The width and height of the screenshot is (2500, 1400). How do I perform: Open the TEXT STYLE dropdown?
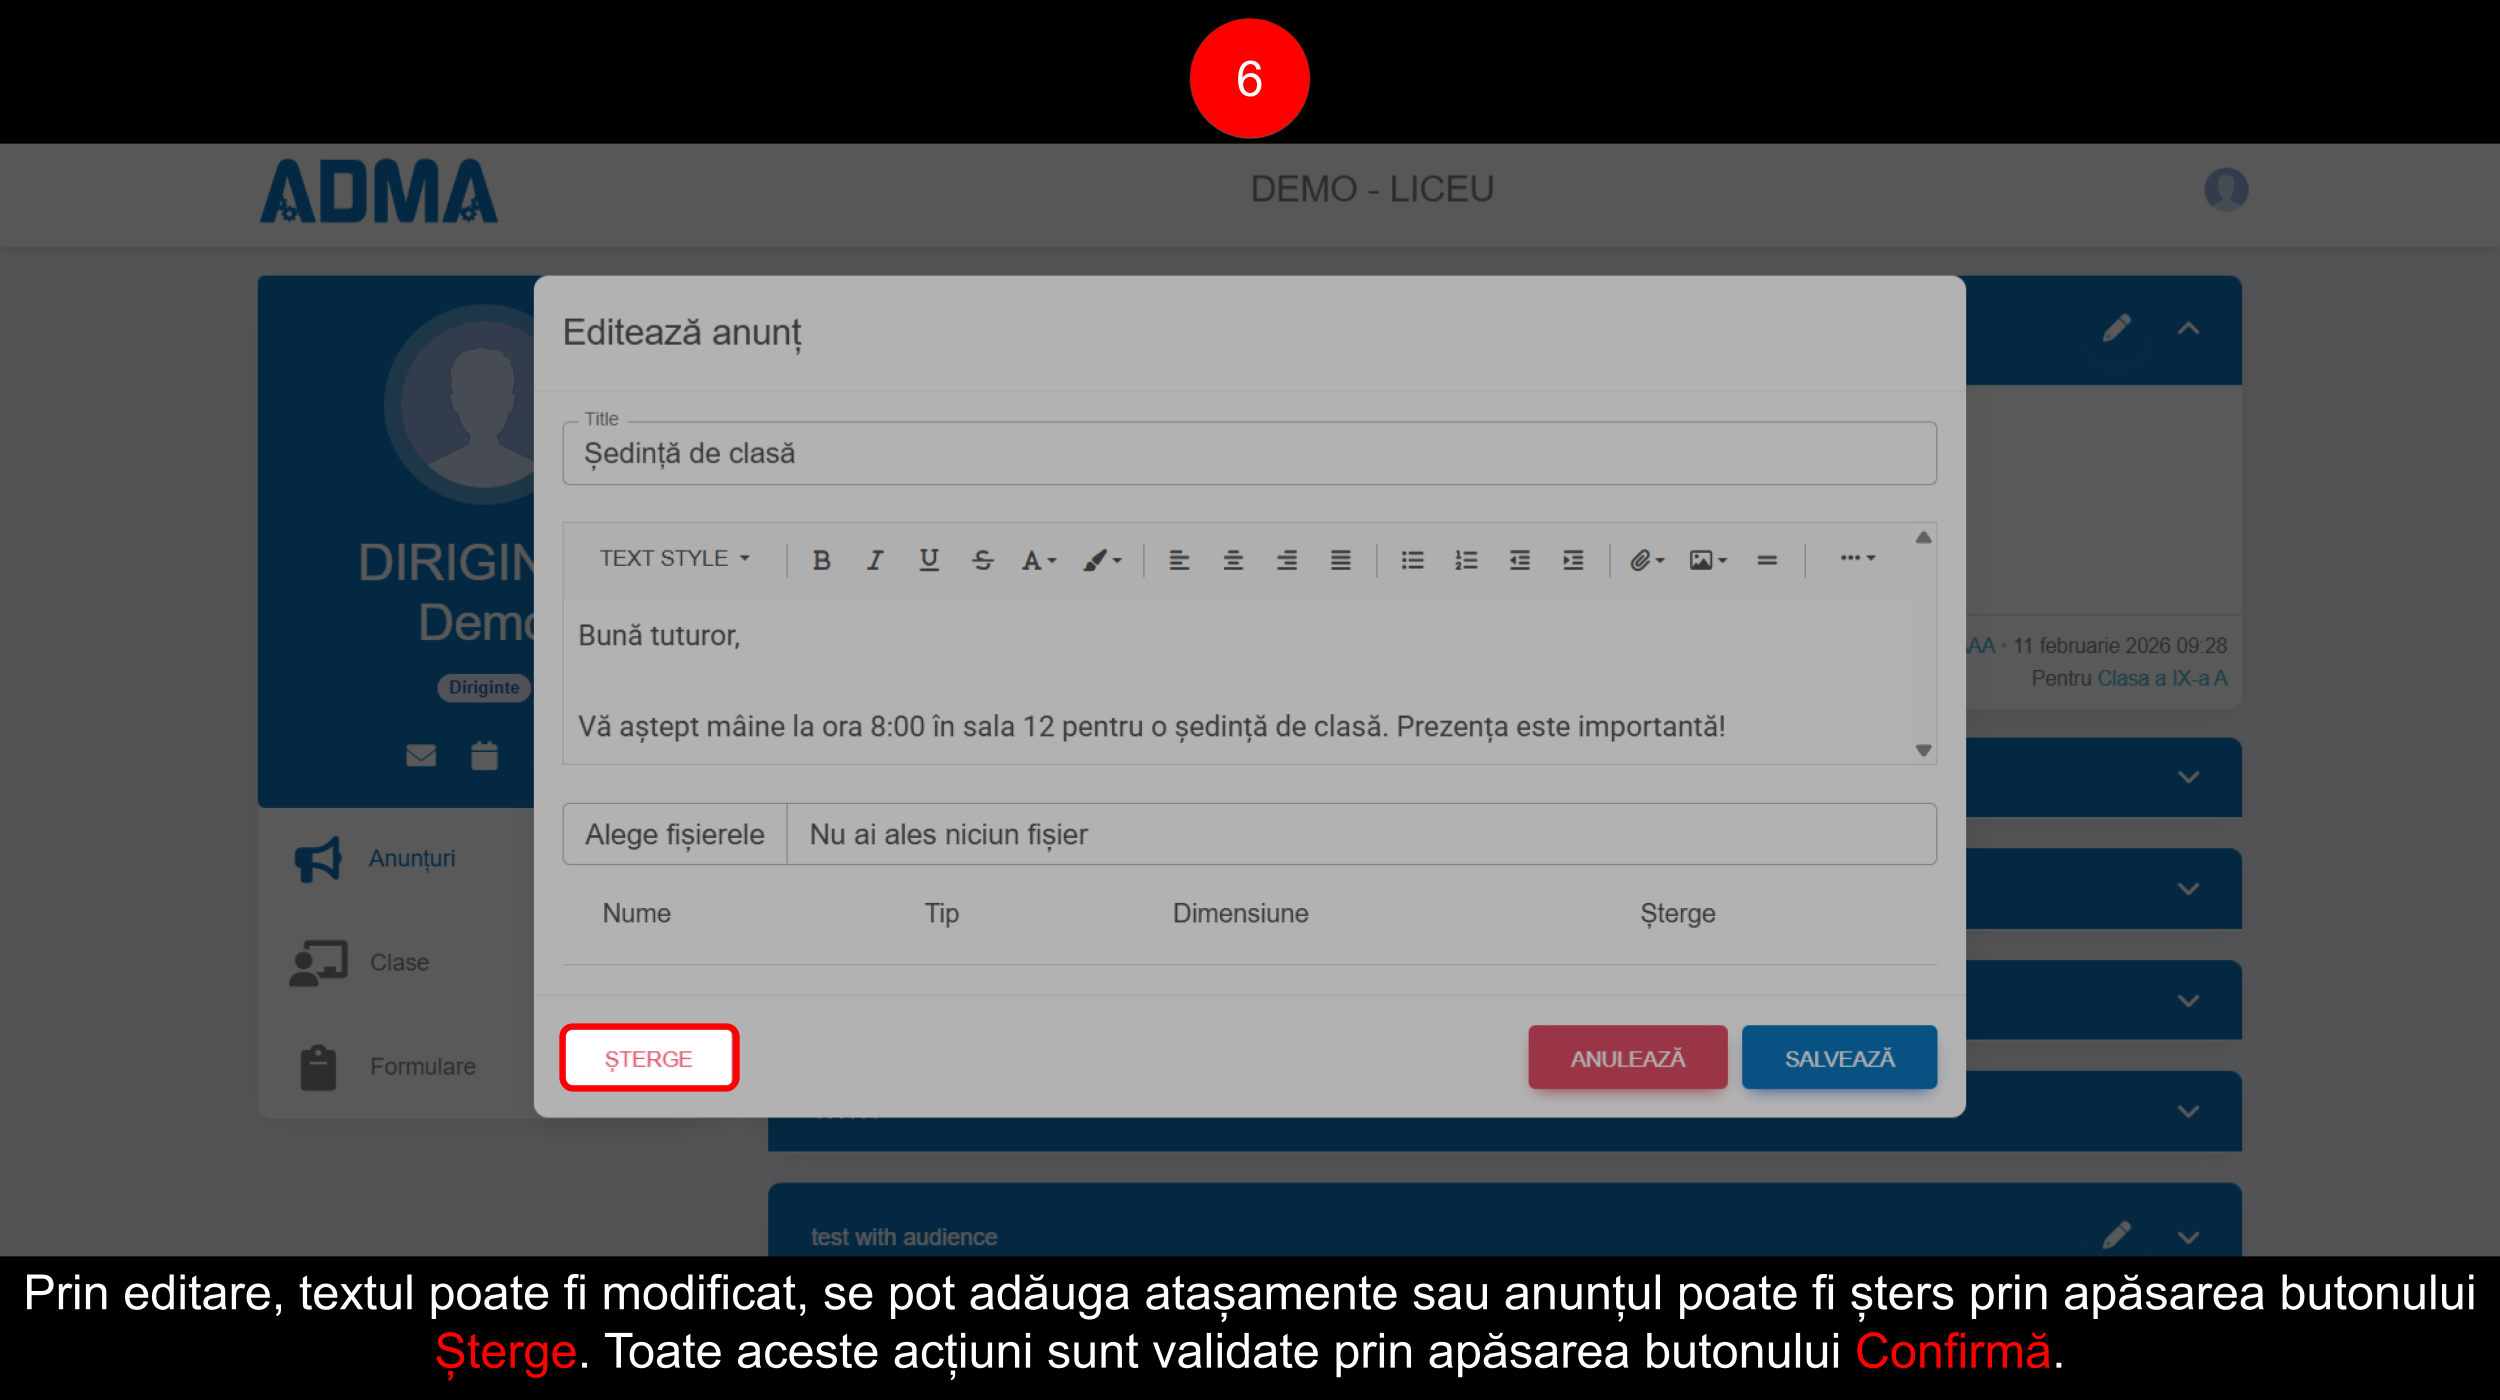[674, 558]
